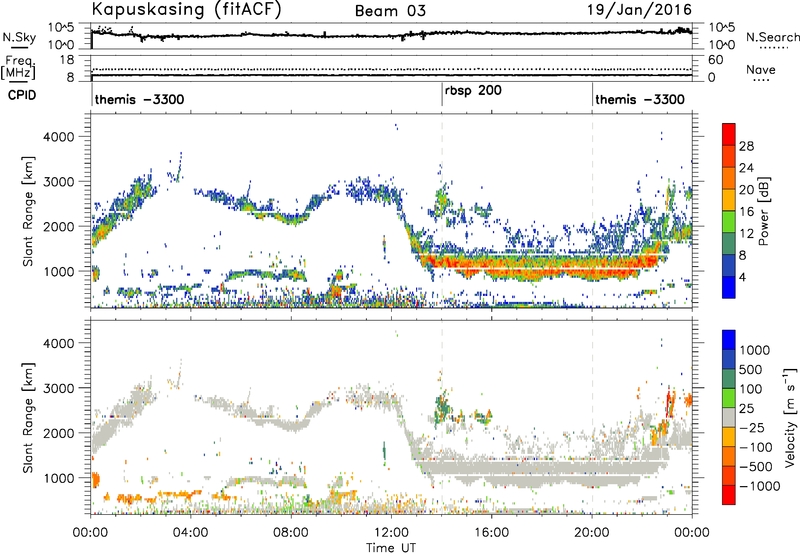Click the 'N.Sky' legend label
800x554 pixels.
pyautogui.click(x=19, y=37)
